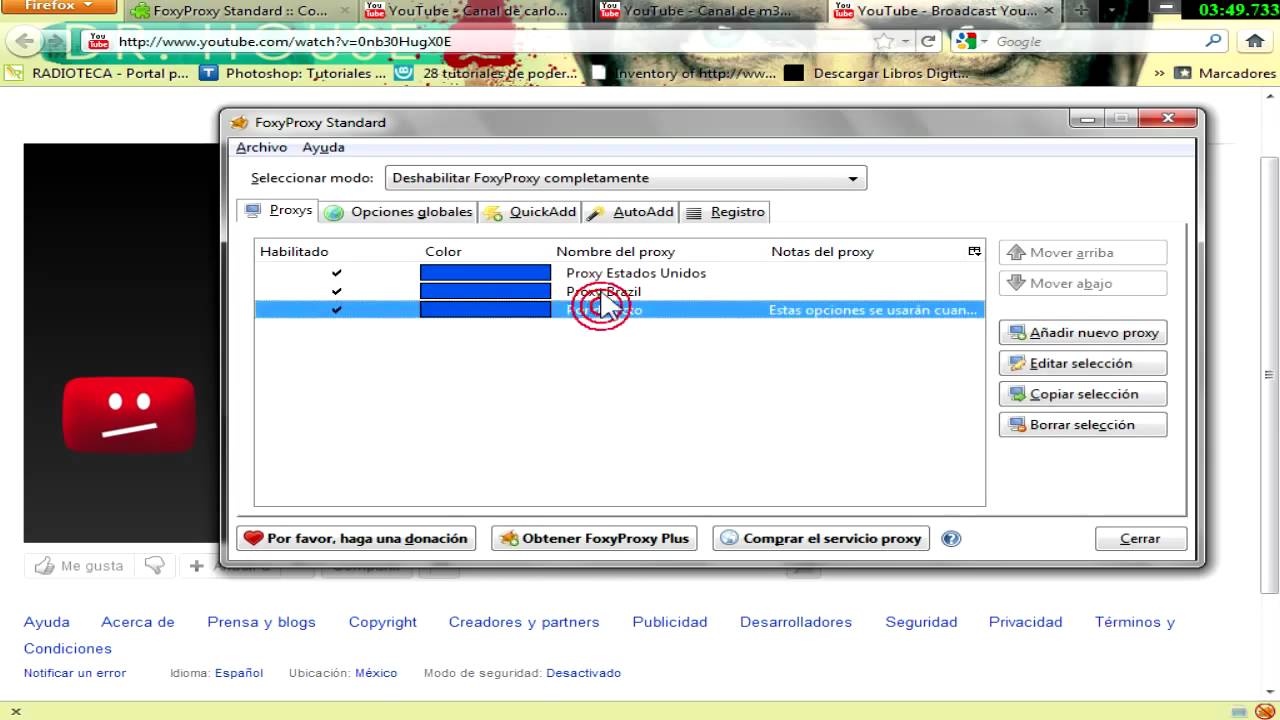The height and width of the screenshot is (720, 1280).
Task: Click Comprar el servicio proxy button
Action: point(821,538)
